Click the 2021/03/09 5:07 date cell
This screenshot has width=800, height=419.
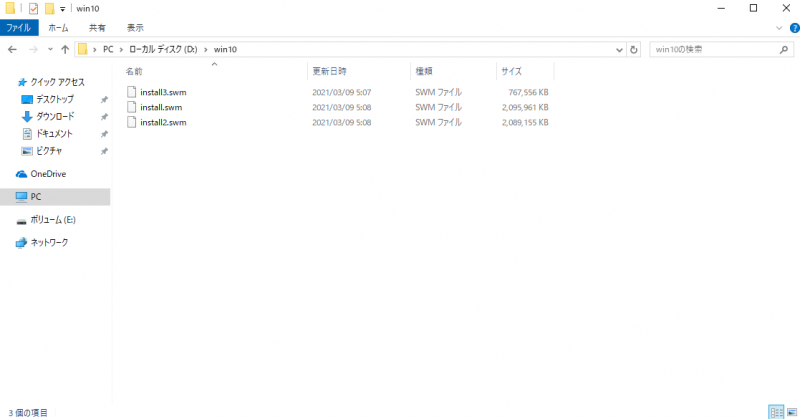point(342,92)
